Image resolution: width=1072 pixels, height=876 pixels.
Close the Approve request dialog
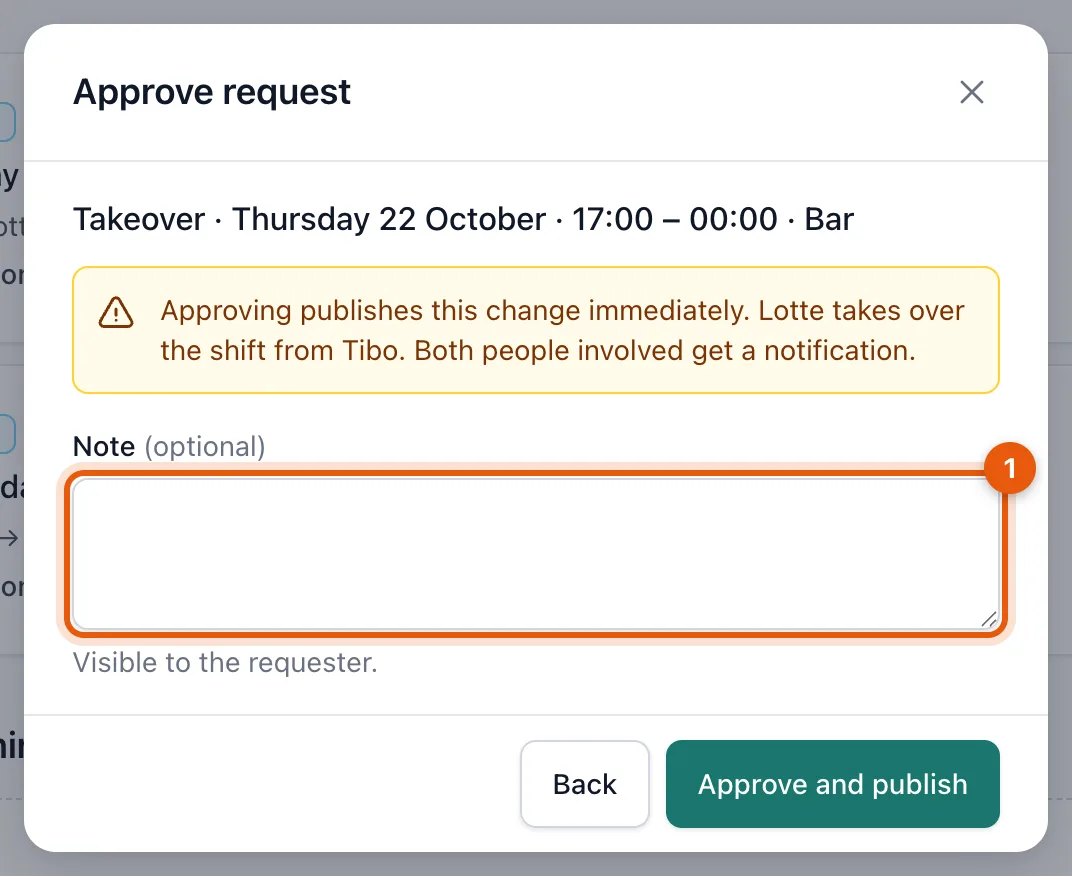[972, 92]
